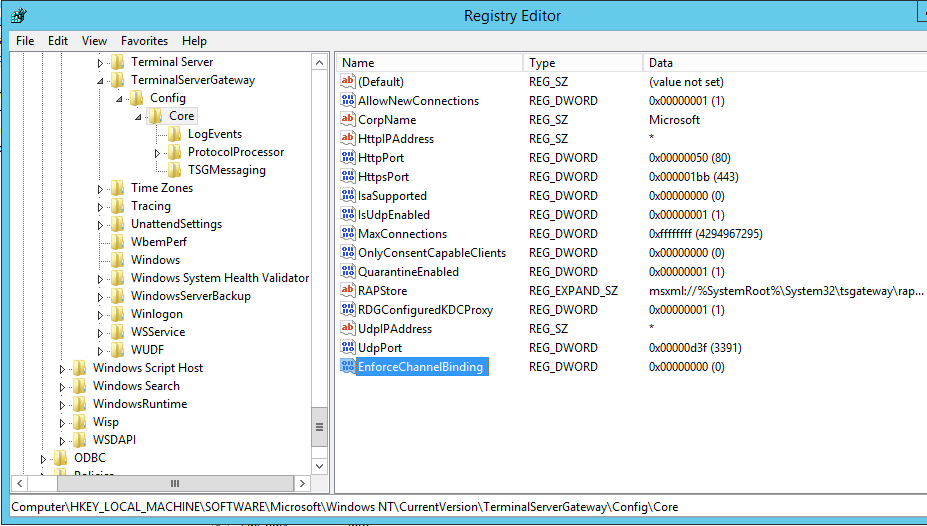Click the HttpsPort DWORD icon
The width and height of the screenshot is (927, 526).
pyautogui.click(x=348, y=177)
